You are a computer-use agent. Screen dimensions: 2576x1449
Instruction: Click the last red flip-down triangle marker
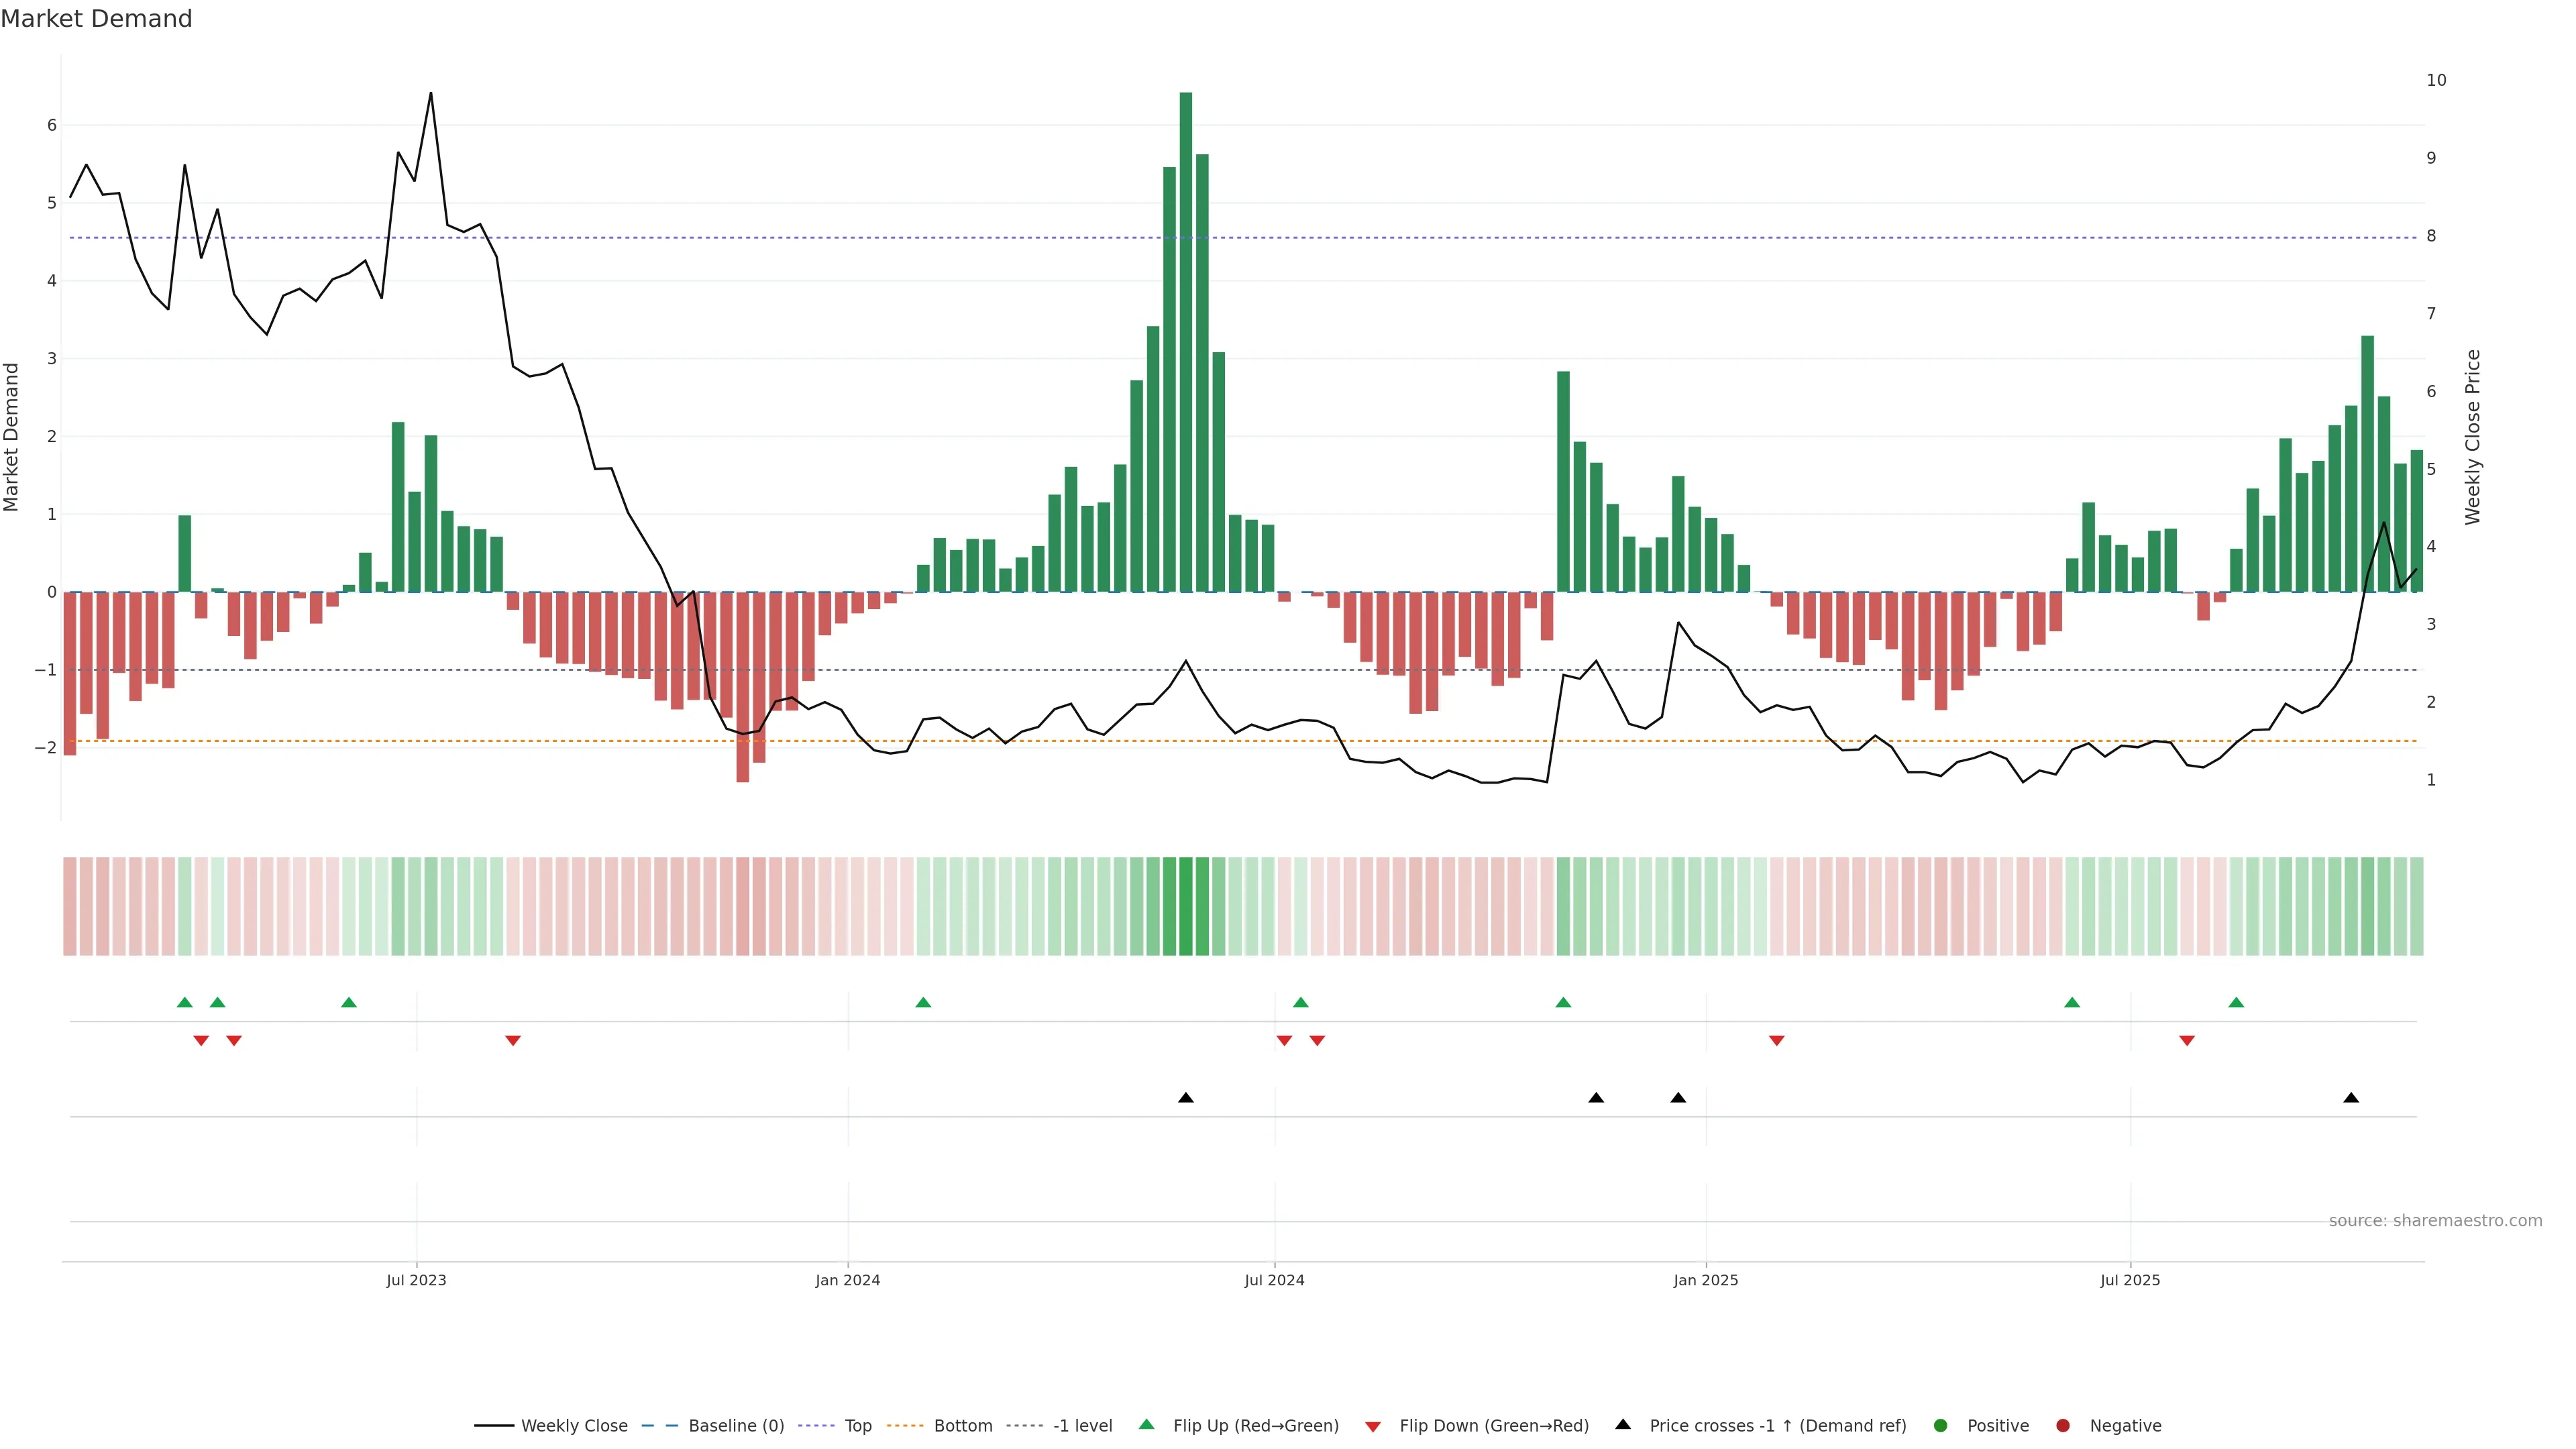[x=2187, y=1041]
